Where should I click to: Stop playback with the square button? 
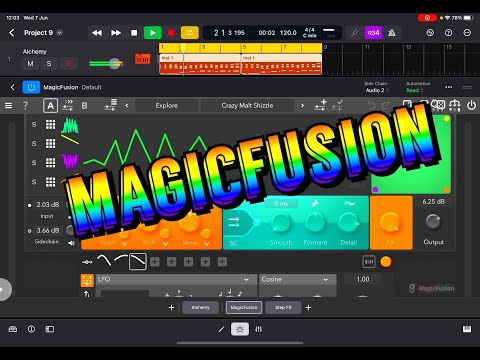[x=134, y=33]
